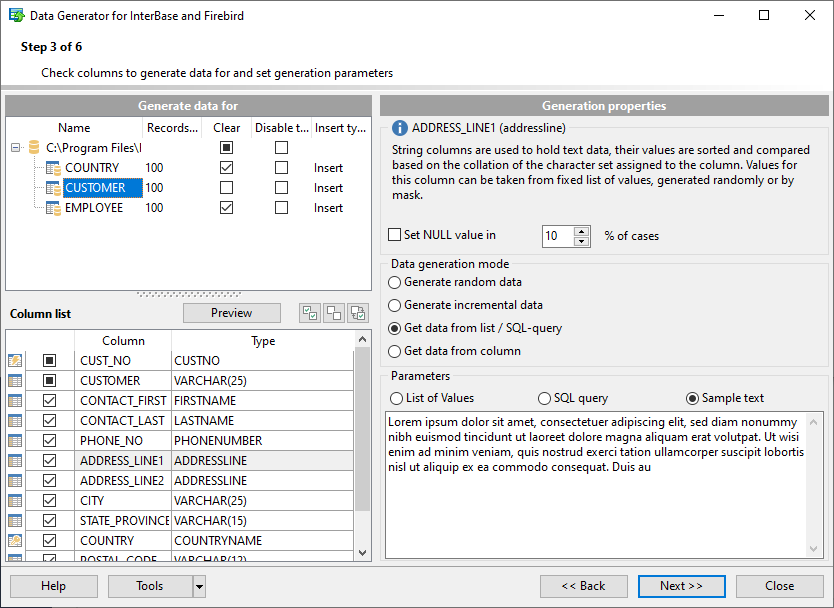Choose Get data from column mode
Image resolution: width=834 pixels, height=608 pixels.
tap(394, 351)
